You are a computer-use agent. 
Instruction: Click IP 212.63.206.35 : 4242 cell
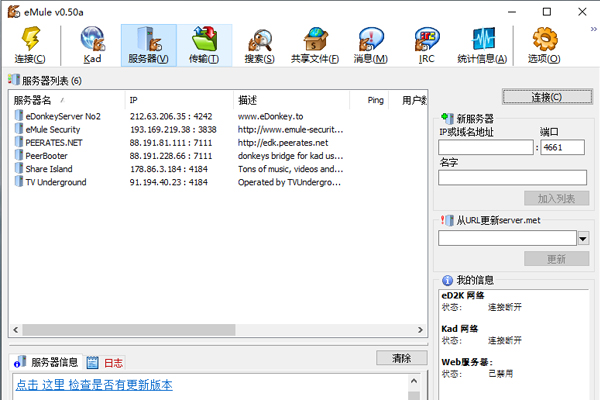coord(171,116)
